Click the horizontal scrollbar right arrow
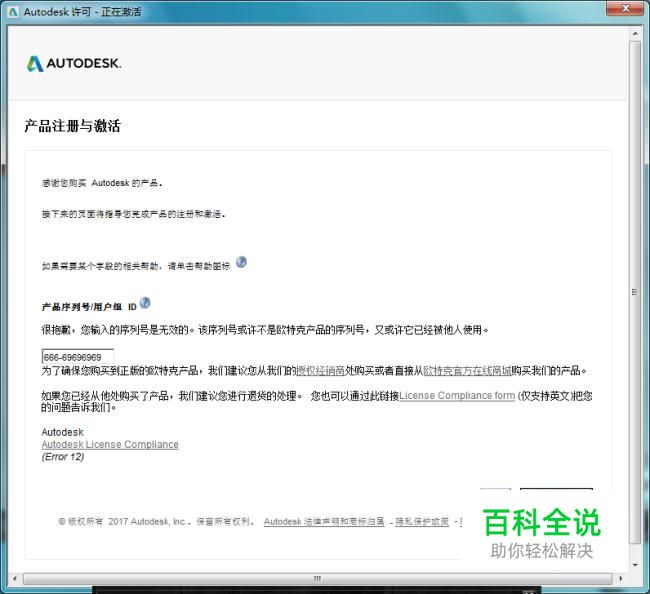 [x=621, y=579]
